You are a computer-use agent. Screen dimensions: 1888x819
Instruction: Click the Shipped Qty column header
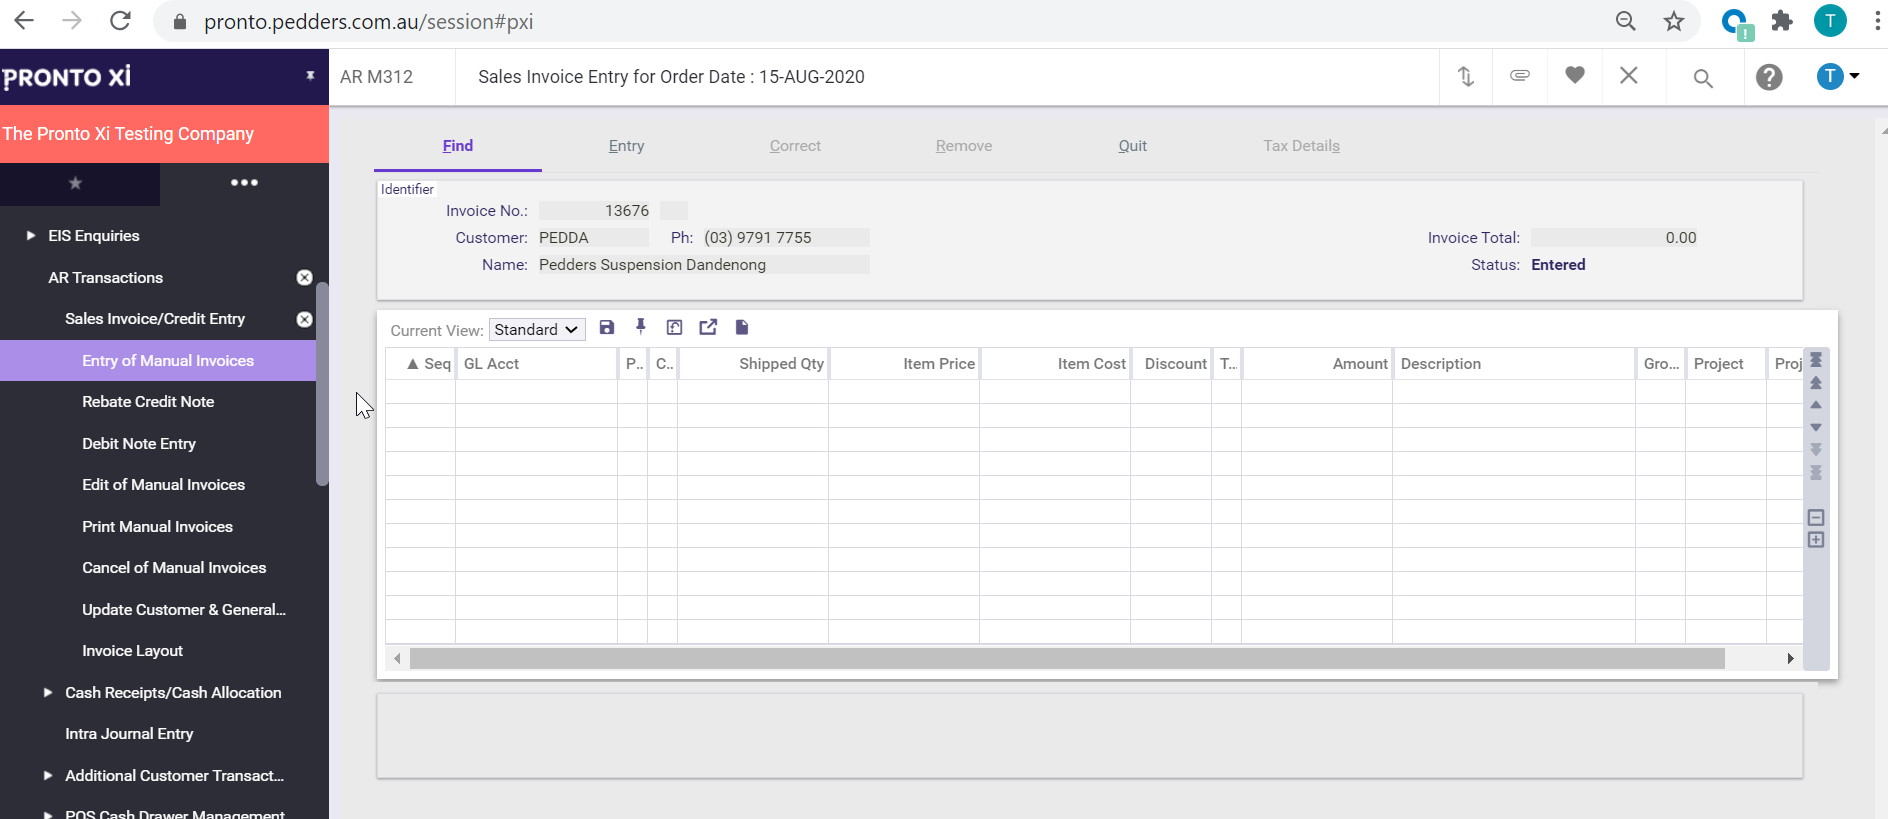click(753, 364)
